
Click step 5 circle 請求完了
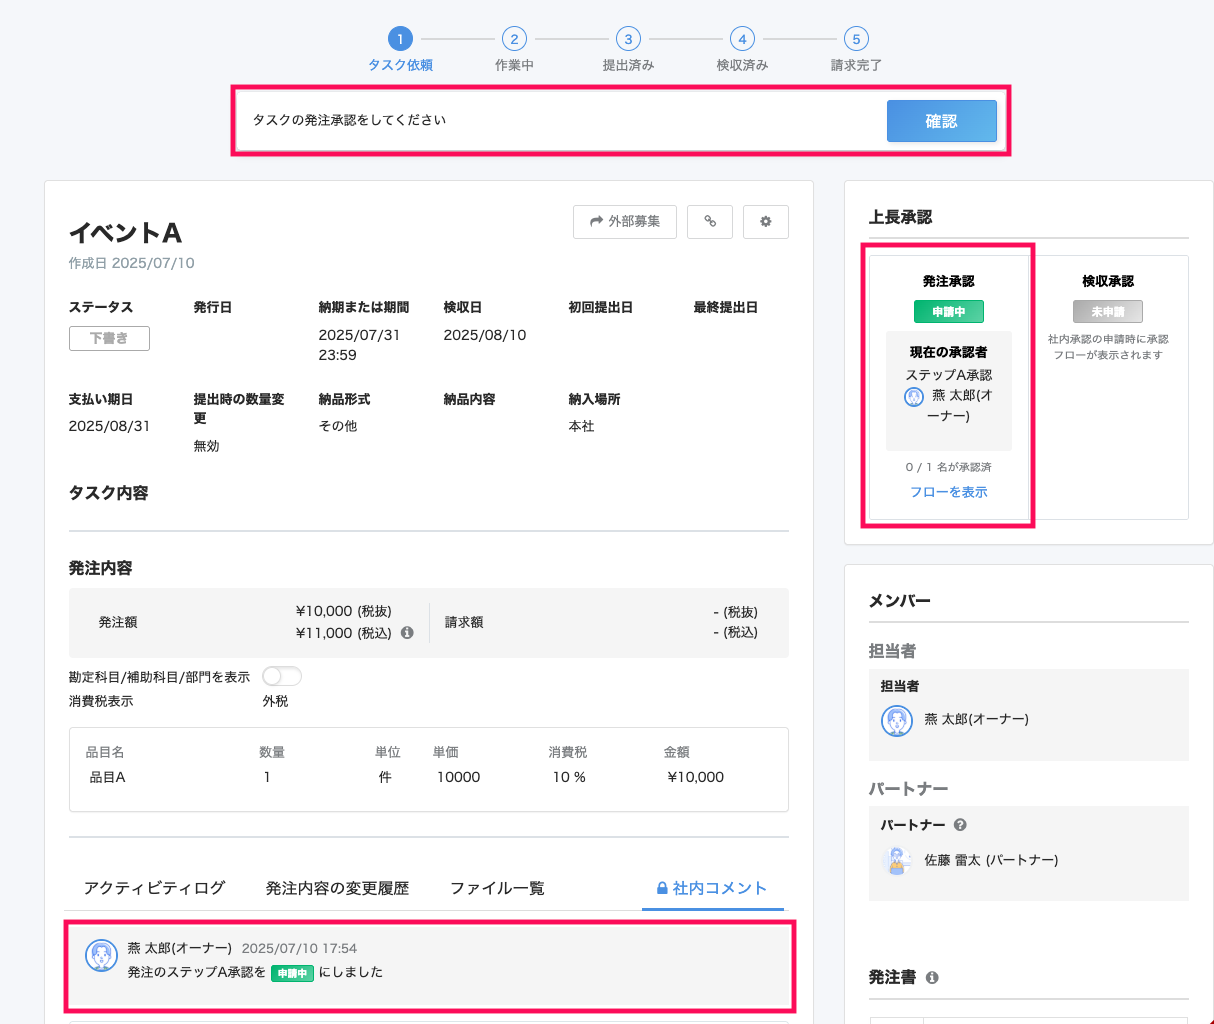click(x=856, y=39)
